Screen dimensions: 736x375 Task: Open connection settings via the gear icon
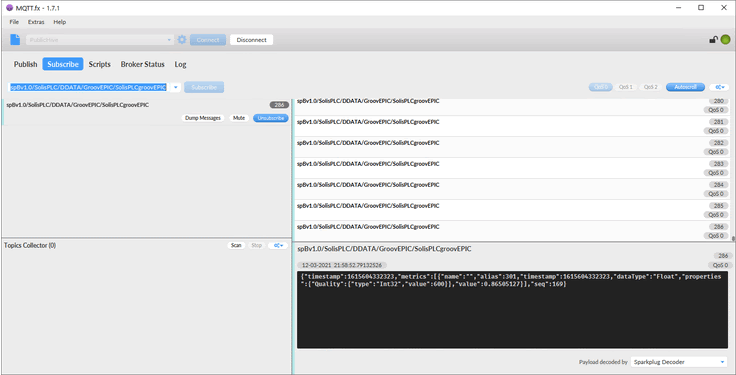coord(182,40)
